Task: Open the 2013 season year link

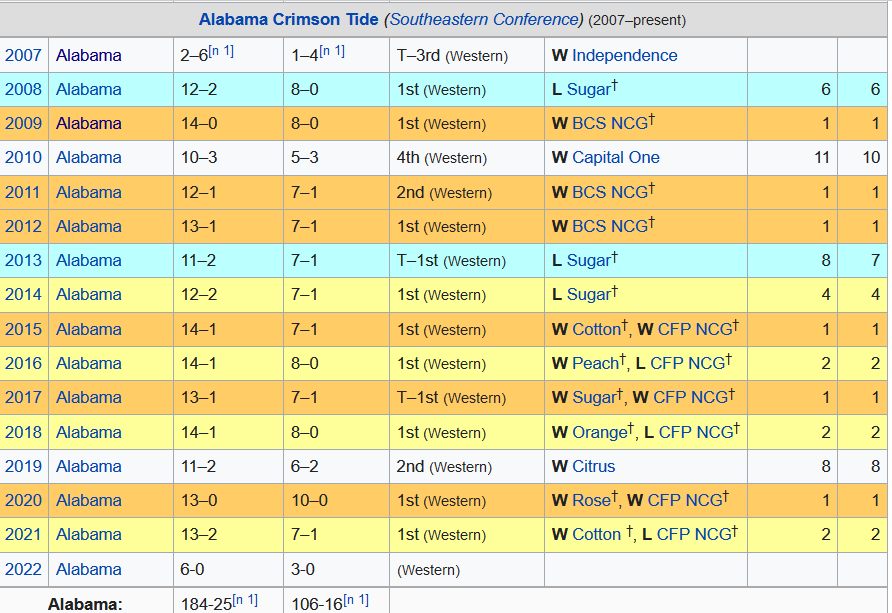Action: click(23, 260)
